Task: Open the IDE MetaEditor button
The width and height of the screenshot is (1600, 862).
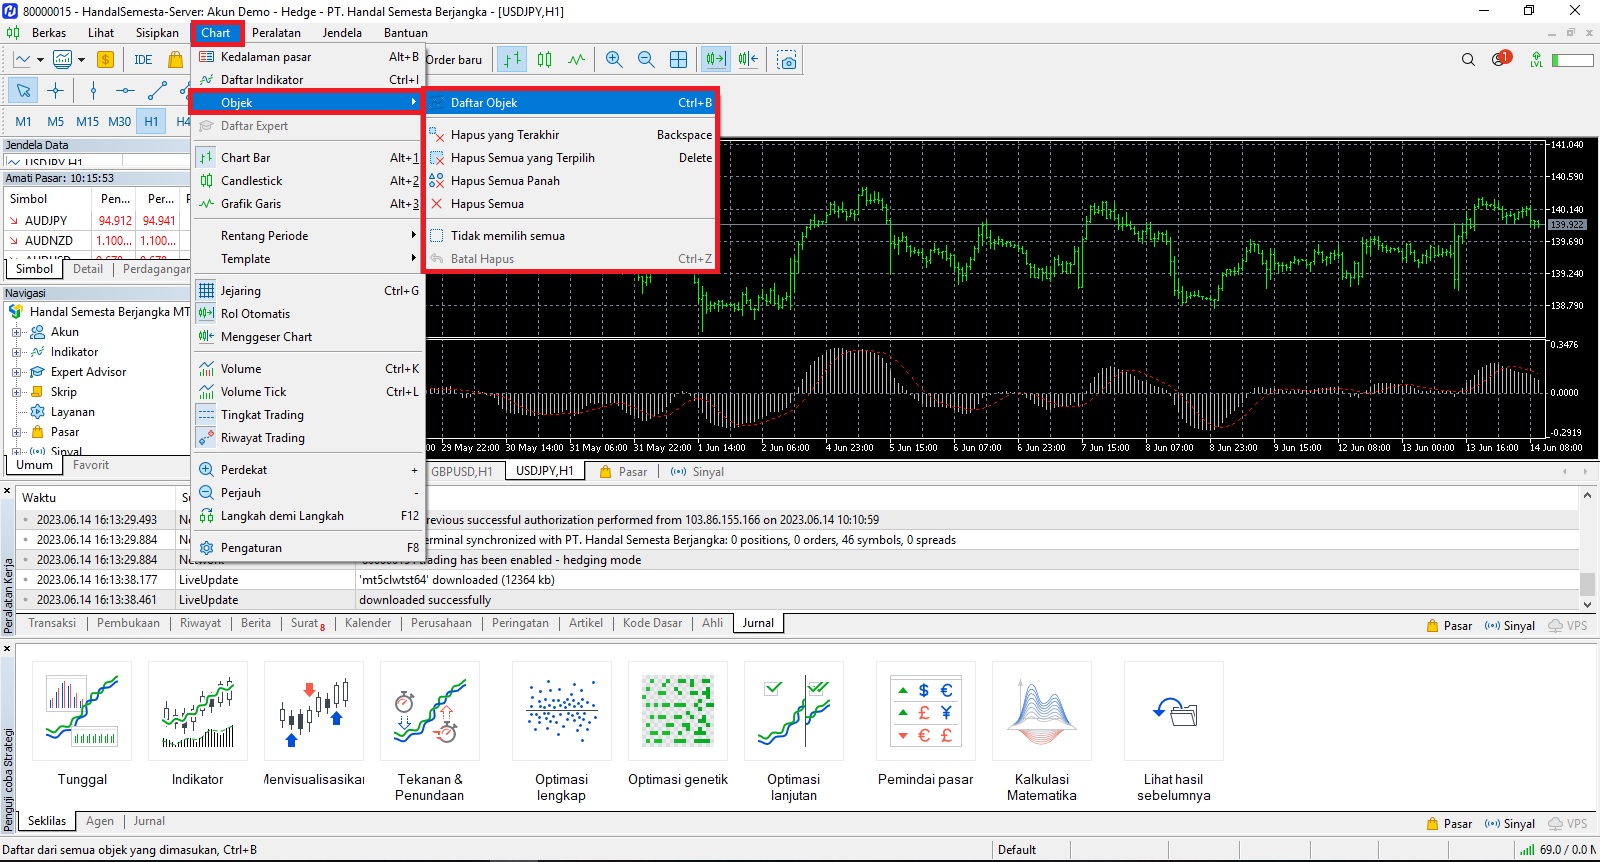Action: click(x=143, y=60)
